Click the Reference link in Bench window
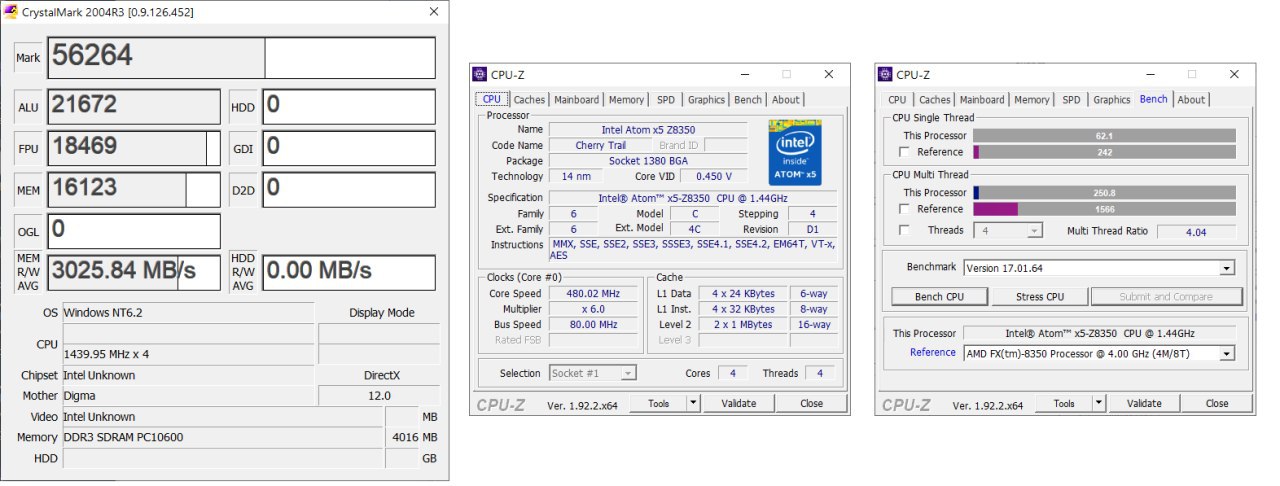 point(932,352)
